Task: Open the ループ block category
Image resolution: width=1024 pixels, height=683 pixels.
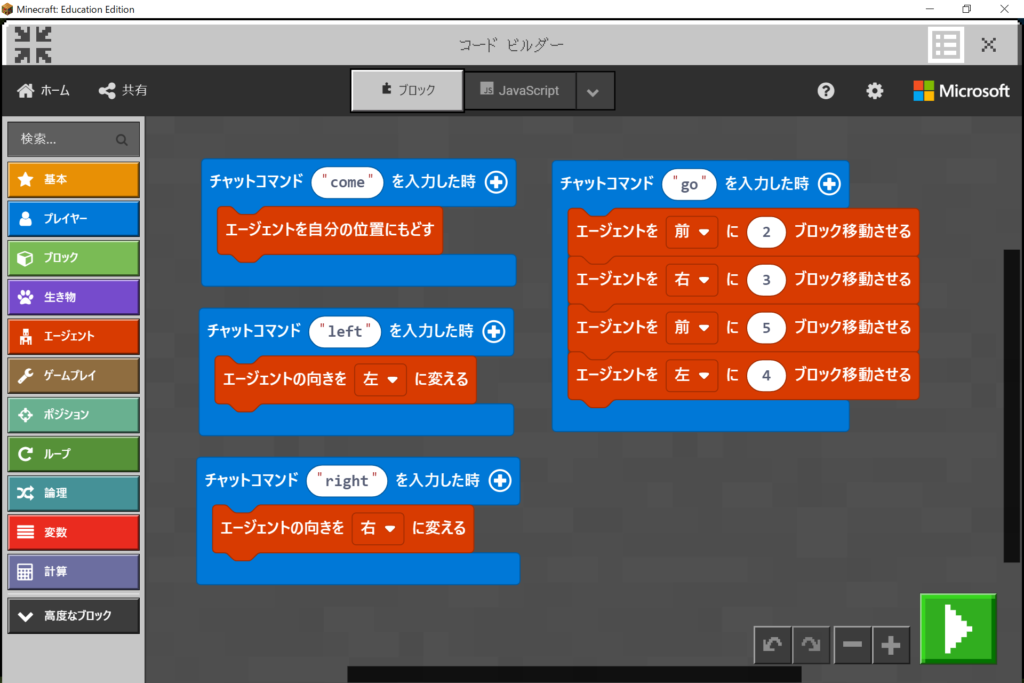Action: (x=74, y=454)
